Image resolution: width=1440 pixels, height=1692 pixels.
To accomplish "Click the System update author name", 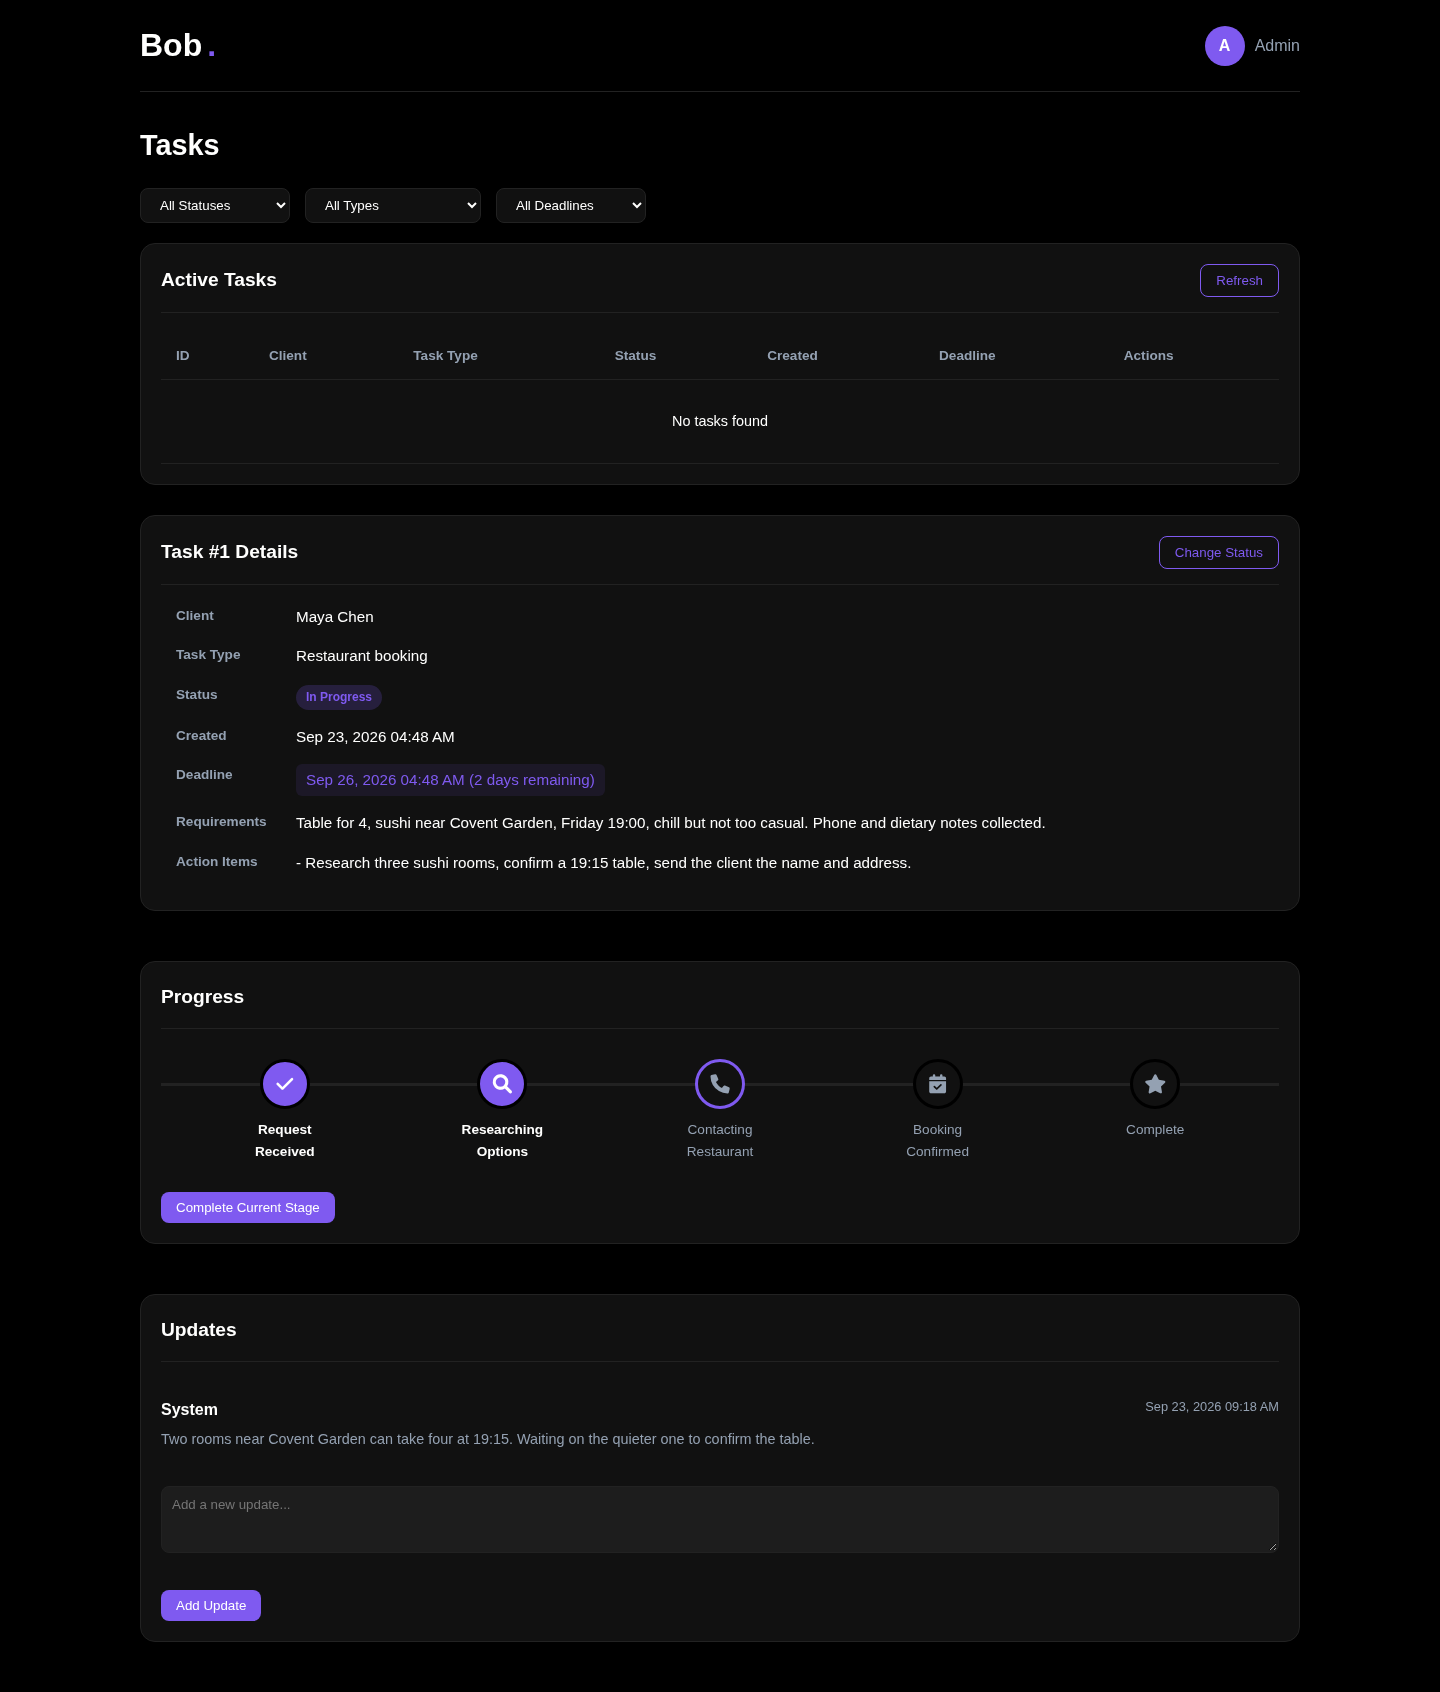I will click(189, 1409).
